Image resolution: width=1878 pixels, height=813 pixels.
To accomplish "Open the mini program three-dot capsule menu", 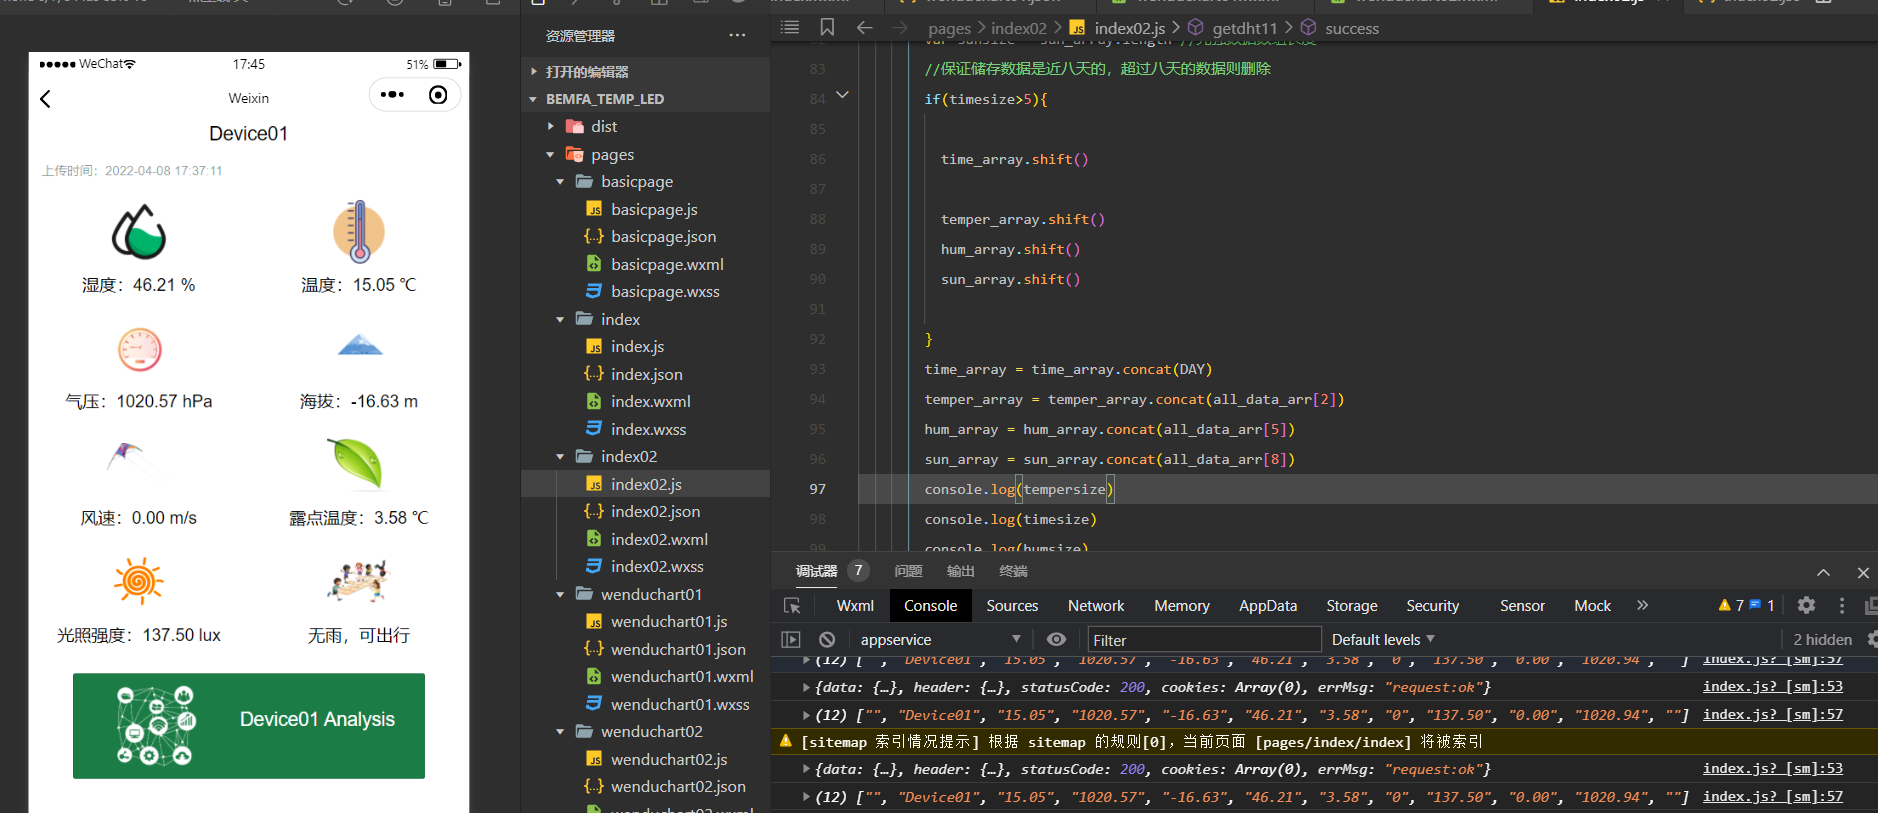I will (x=393, y=95).
